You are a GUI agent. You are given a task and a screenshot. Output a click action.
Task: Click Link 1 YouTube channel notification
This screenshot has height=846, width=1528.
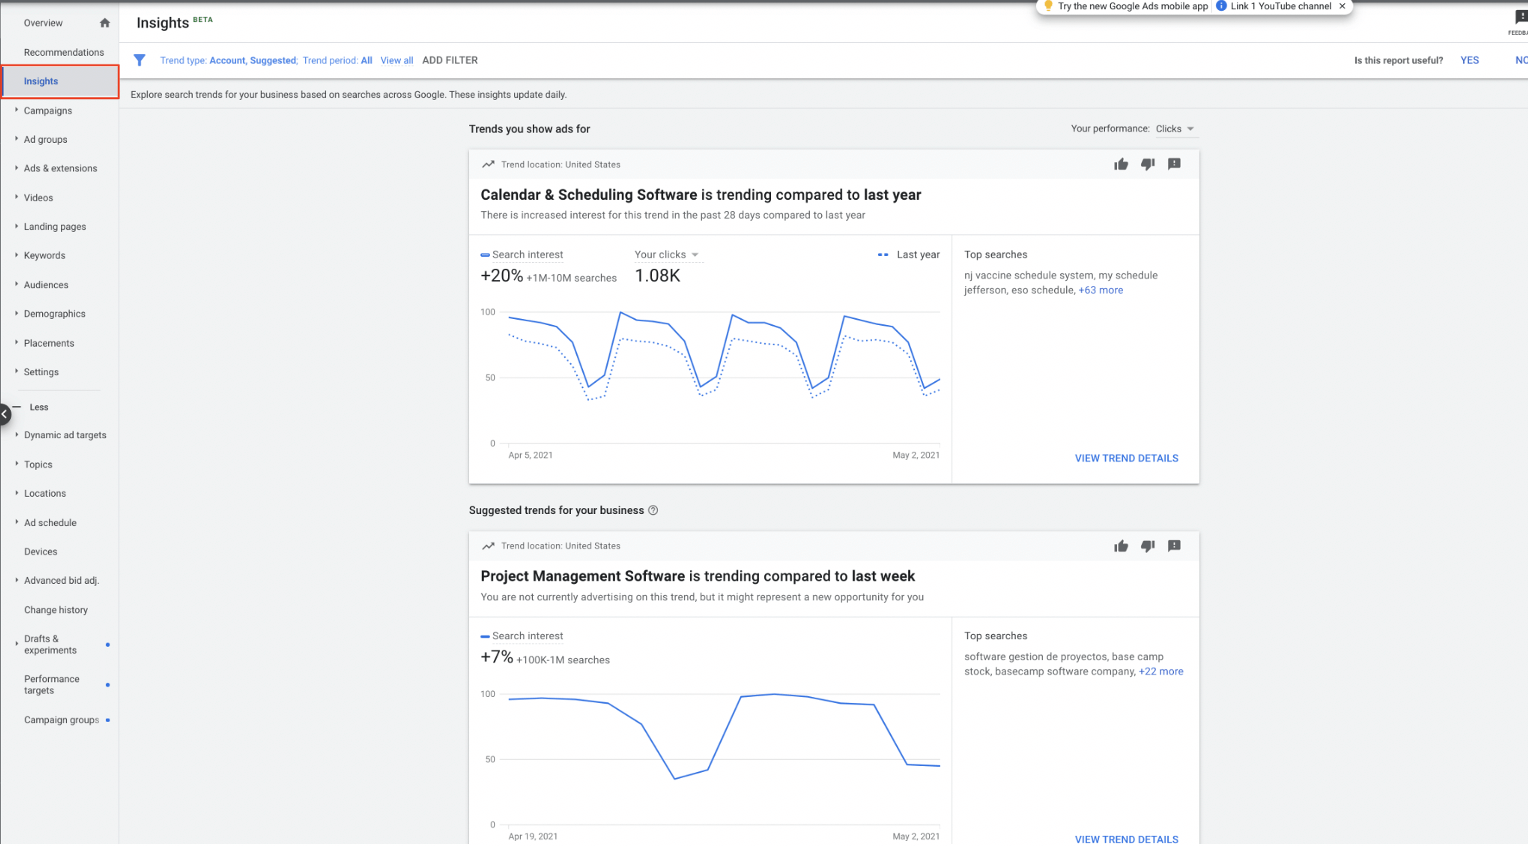1281,6
